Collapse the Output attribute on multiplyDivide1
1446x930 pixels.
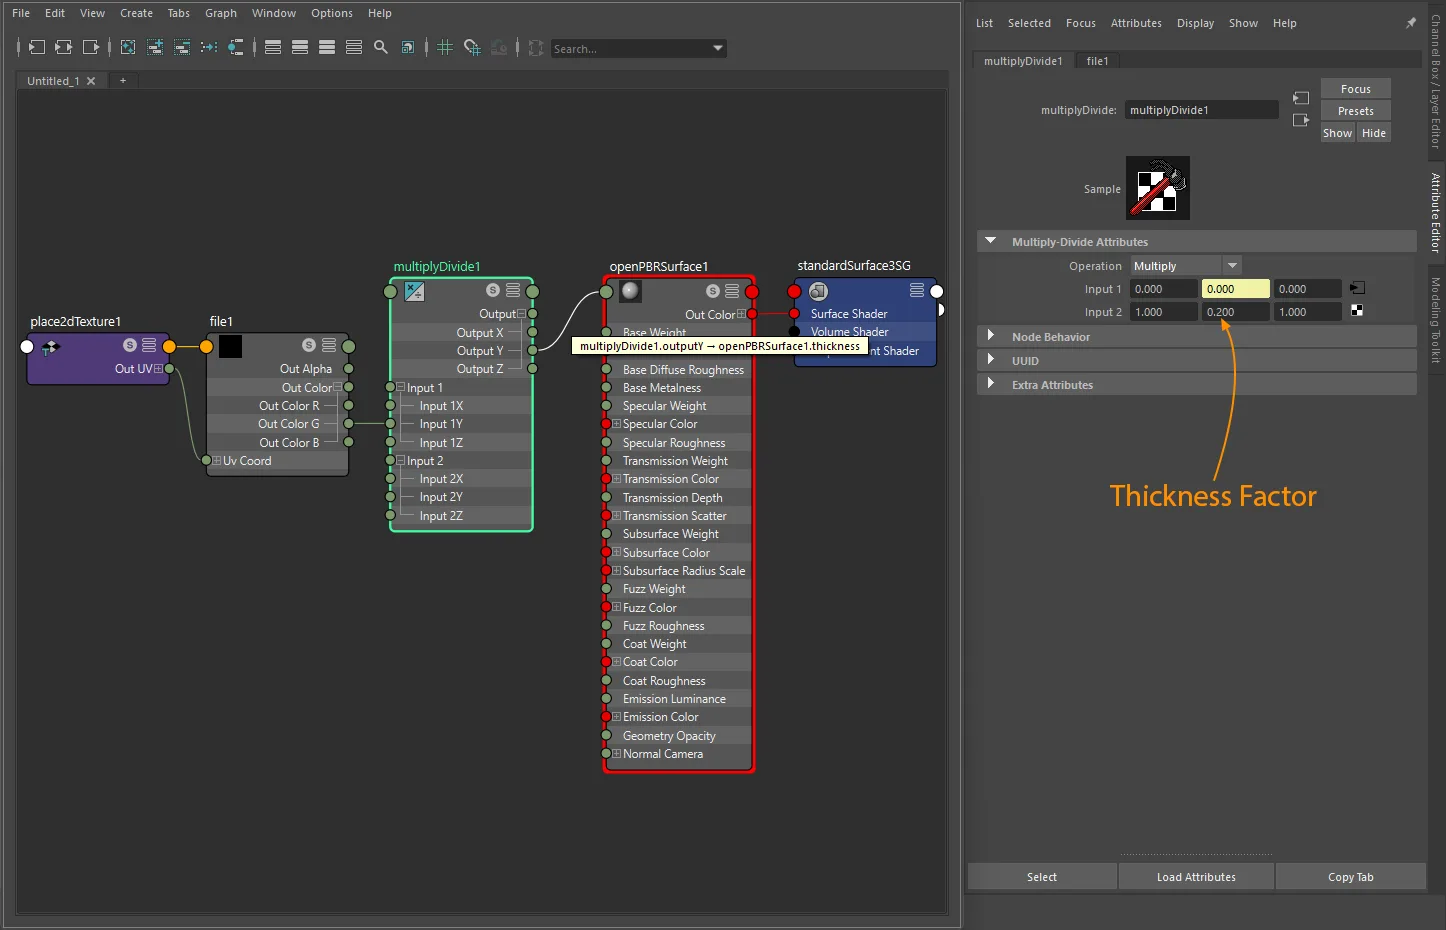pos(521,314)
